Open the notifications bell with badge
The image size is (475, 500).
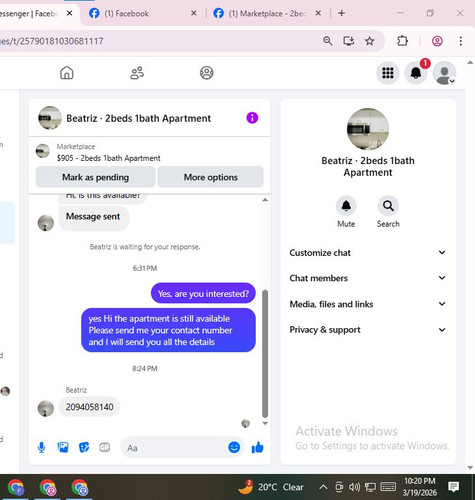[x=416, y=73]
